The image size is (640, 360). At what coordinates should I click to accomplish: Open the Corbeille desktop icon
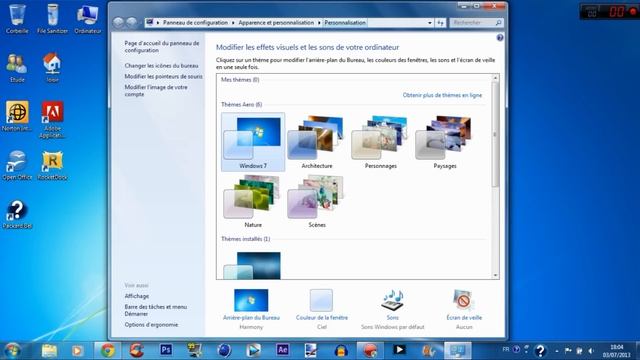17,19
